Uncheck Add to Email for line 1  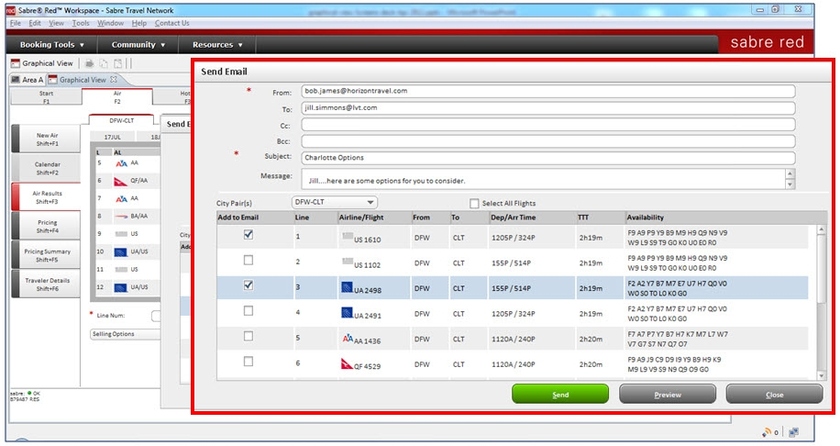pyautogui.click(x=248, y=235)
